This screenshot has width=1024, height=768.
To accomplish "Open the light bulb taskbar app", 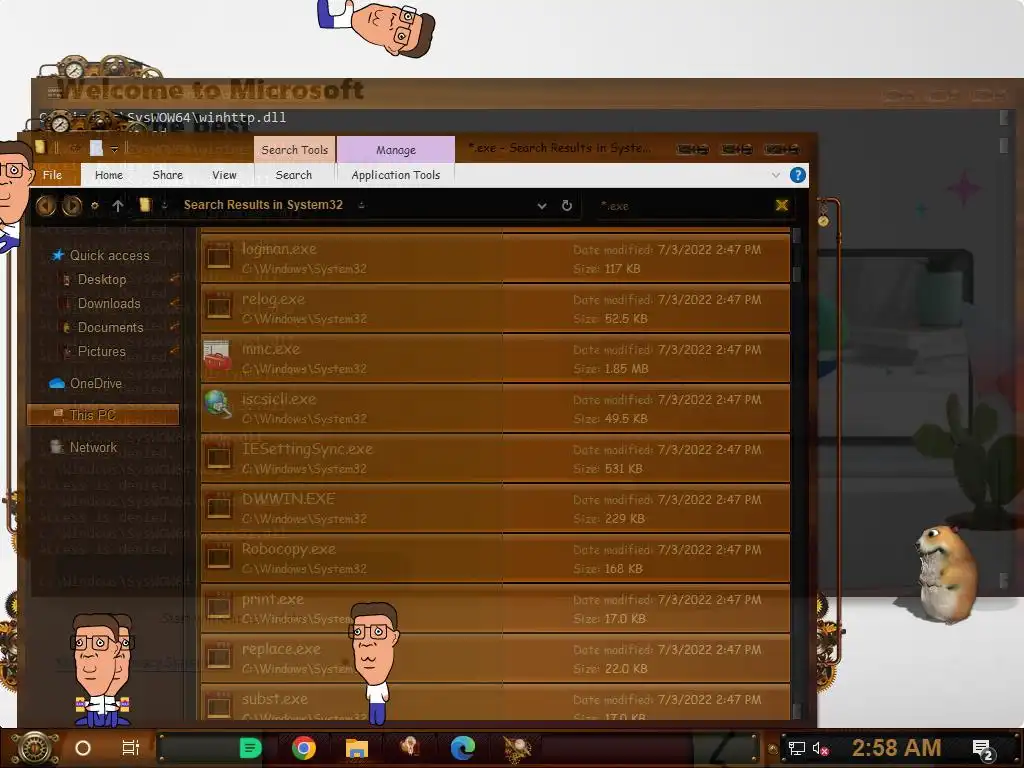I will tap(409, 747).
